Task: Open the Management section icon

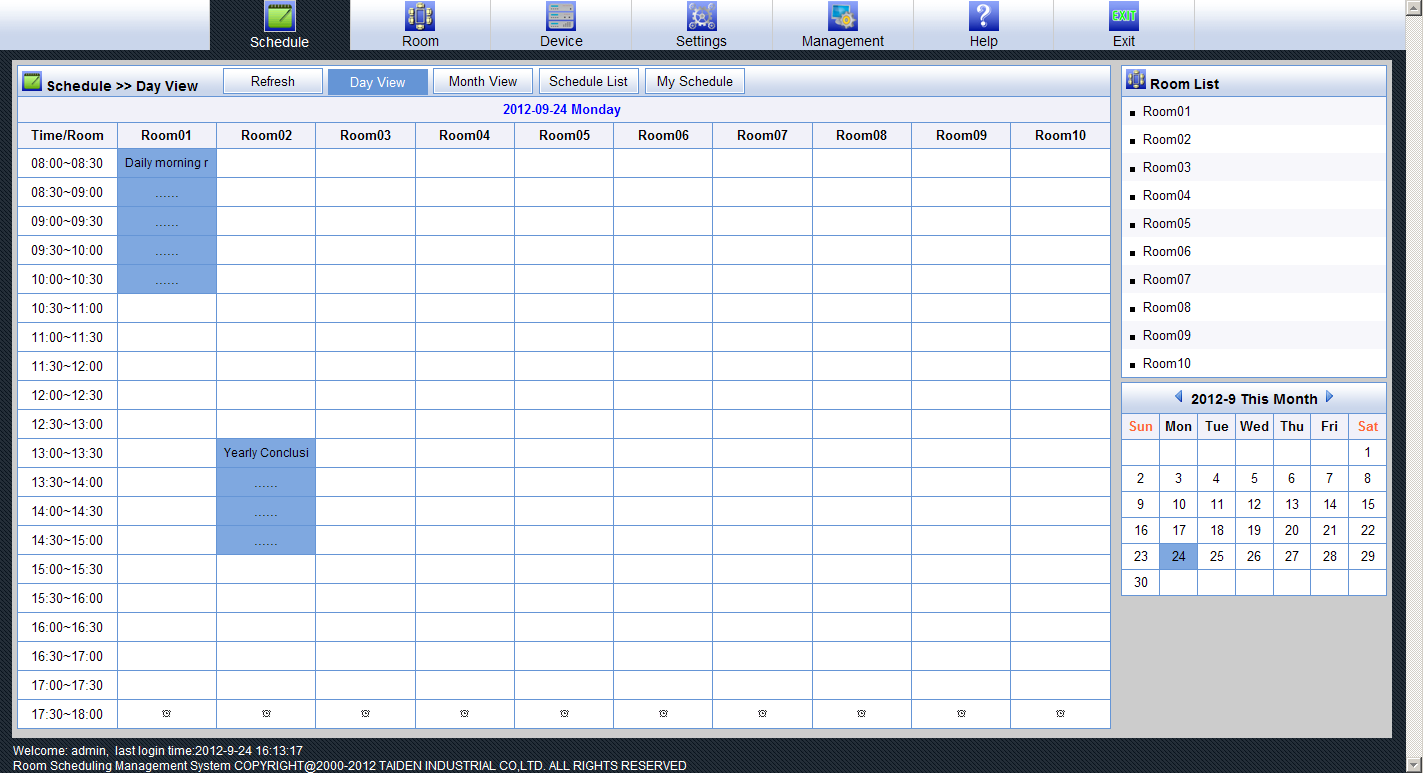Action: coord(842,17)
